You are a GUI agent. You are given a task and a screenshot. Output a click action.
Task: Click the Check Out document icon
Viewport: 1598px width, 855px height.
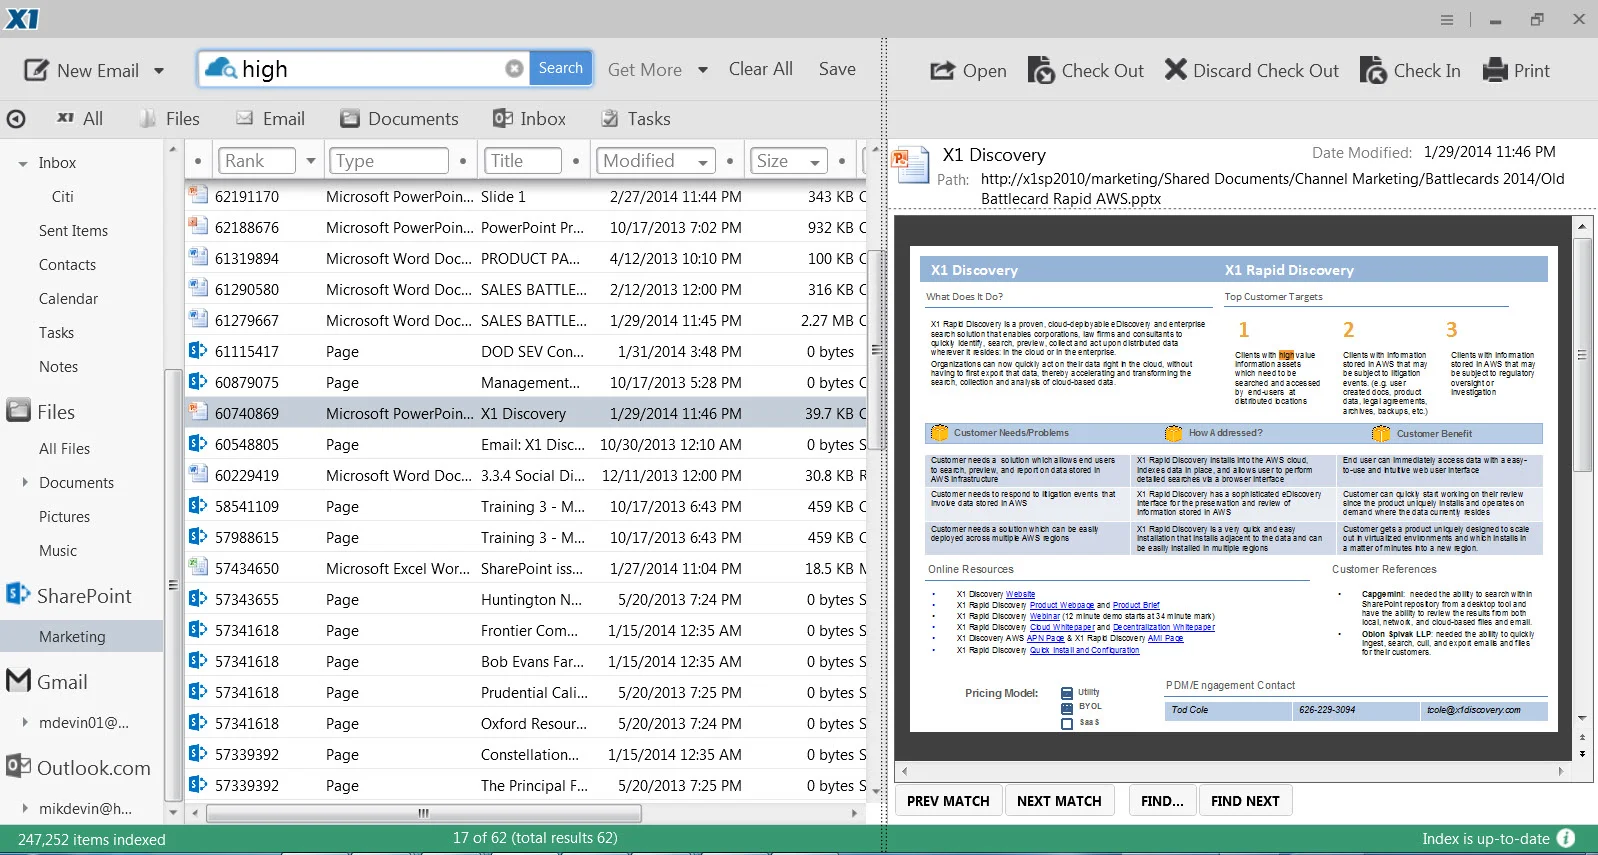[x=1041, y=70]
